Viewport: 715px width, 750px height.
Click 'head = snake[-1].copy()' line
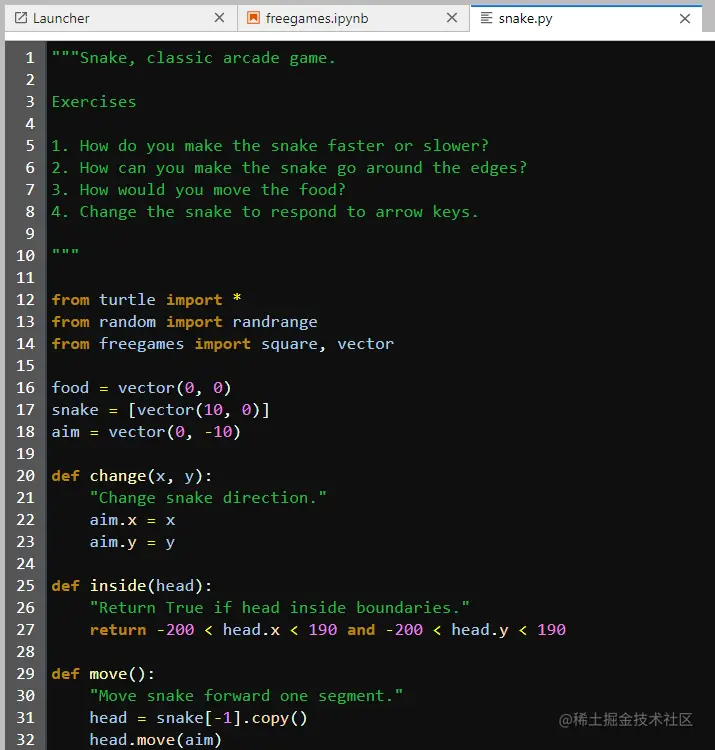(198, 718)
